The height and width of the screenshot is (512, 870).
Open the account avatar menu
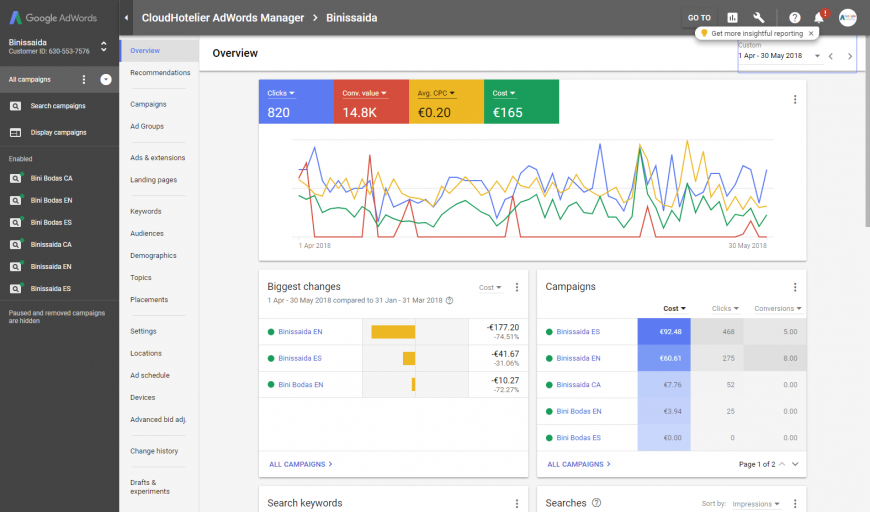pos(847,18)
